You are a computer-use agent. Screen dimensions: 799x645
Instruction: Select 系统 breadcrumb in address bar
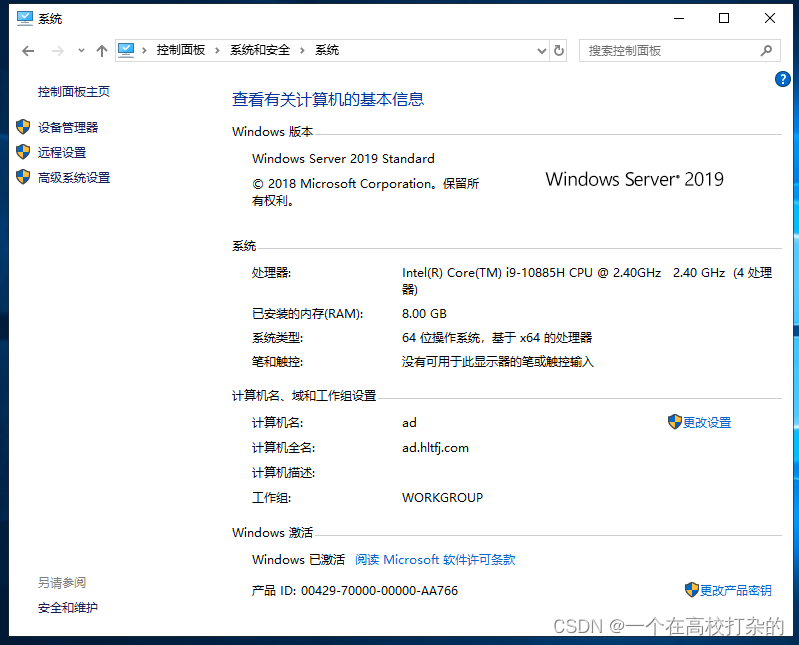(327, 50)
